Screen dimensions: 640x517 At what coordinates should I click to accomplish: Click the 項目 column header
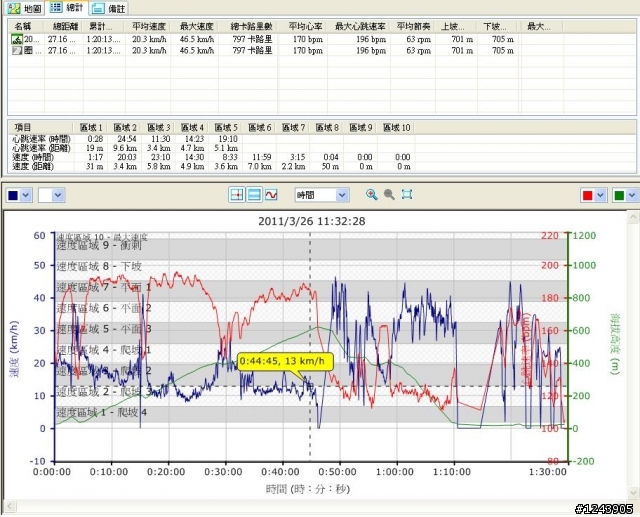[41, 127]
